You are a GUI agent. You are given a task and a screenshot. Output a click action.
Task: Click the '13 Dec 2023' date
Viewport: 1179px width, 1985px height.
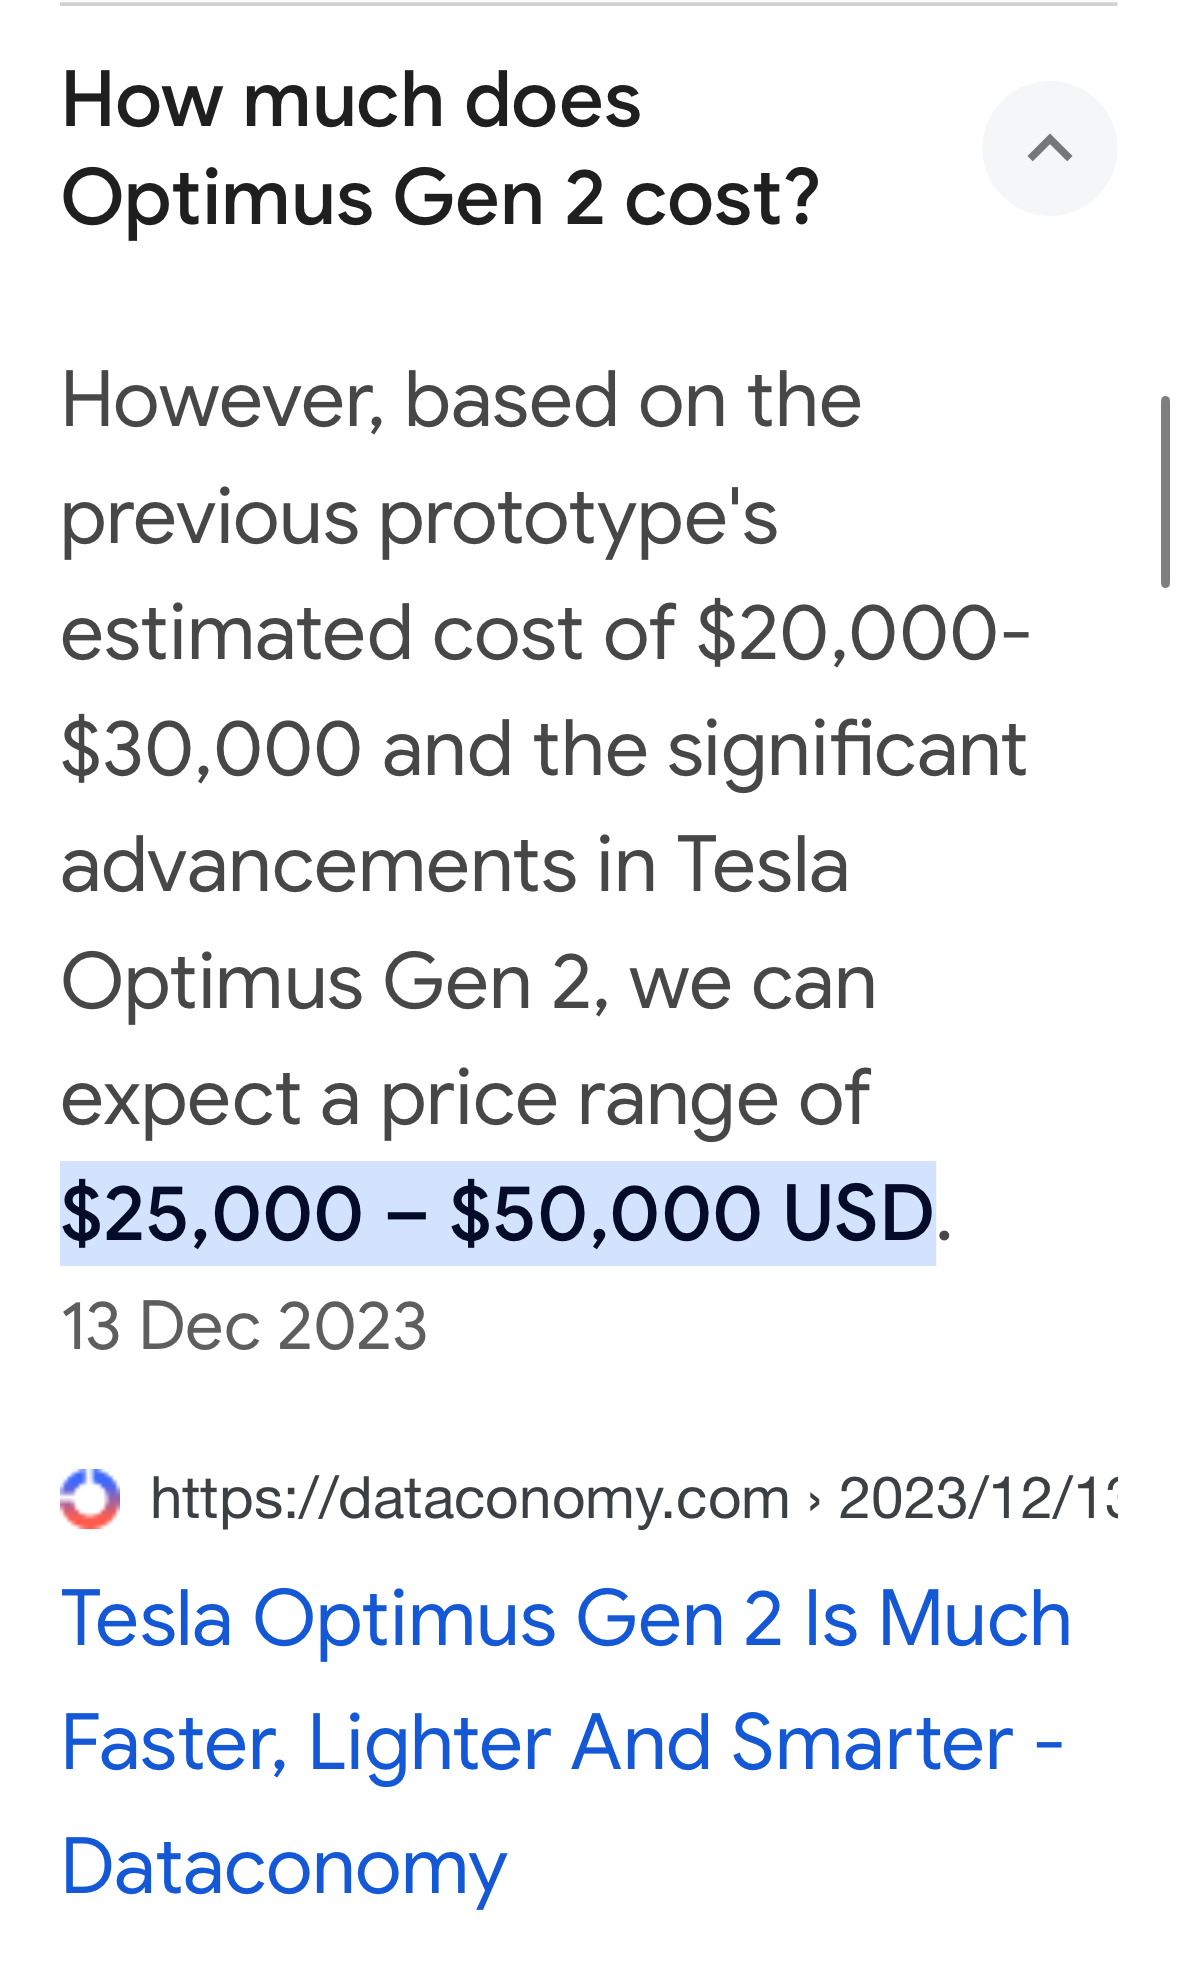[x=244, y=1327]
